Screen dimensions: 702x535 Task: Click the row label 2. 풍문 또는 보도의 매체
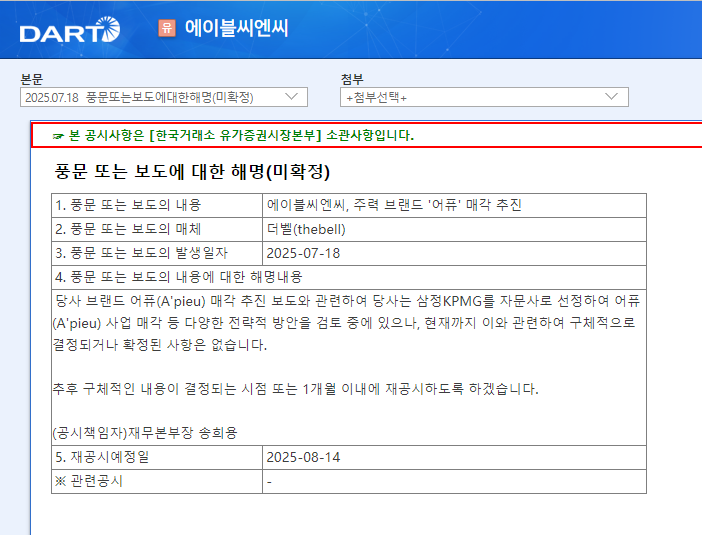click(x=128, y=229)
